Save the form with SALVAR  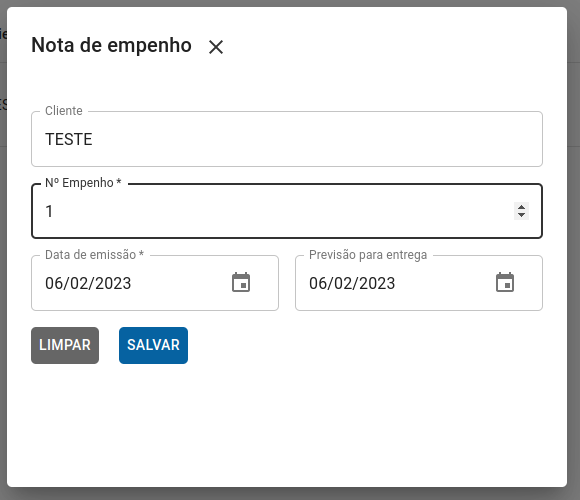(x=153, y=345)
